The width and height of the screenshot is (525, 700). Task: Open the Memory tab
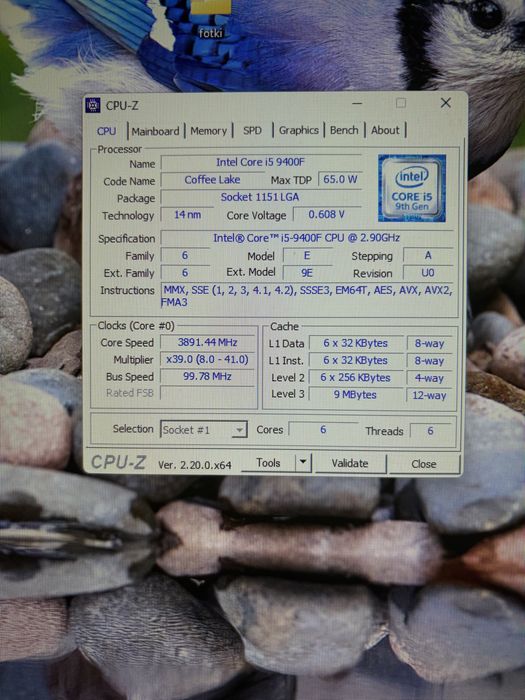[208, 131]
